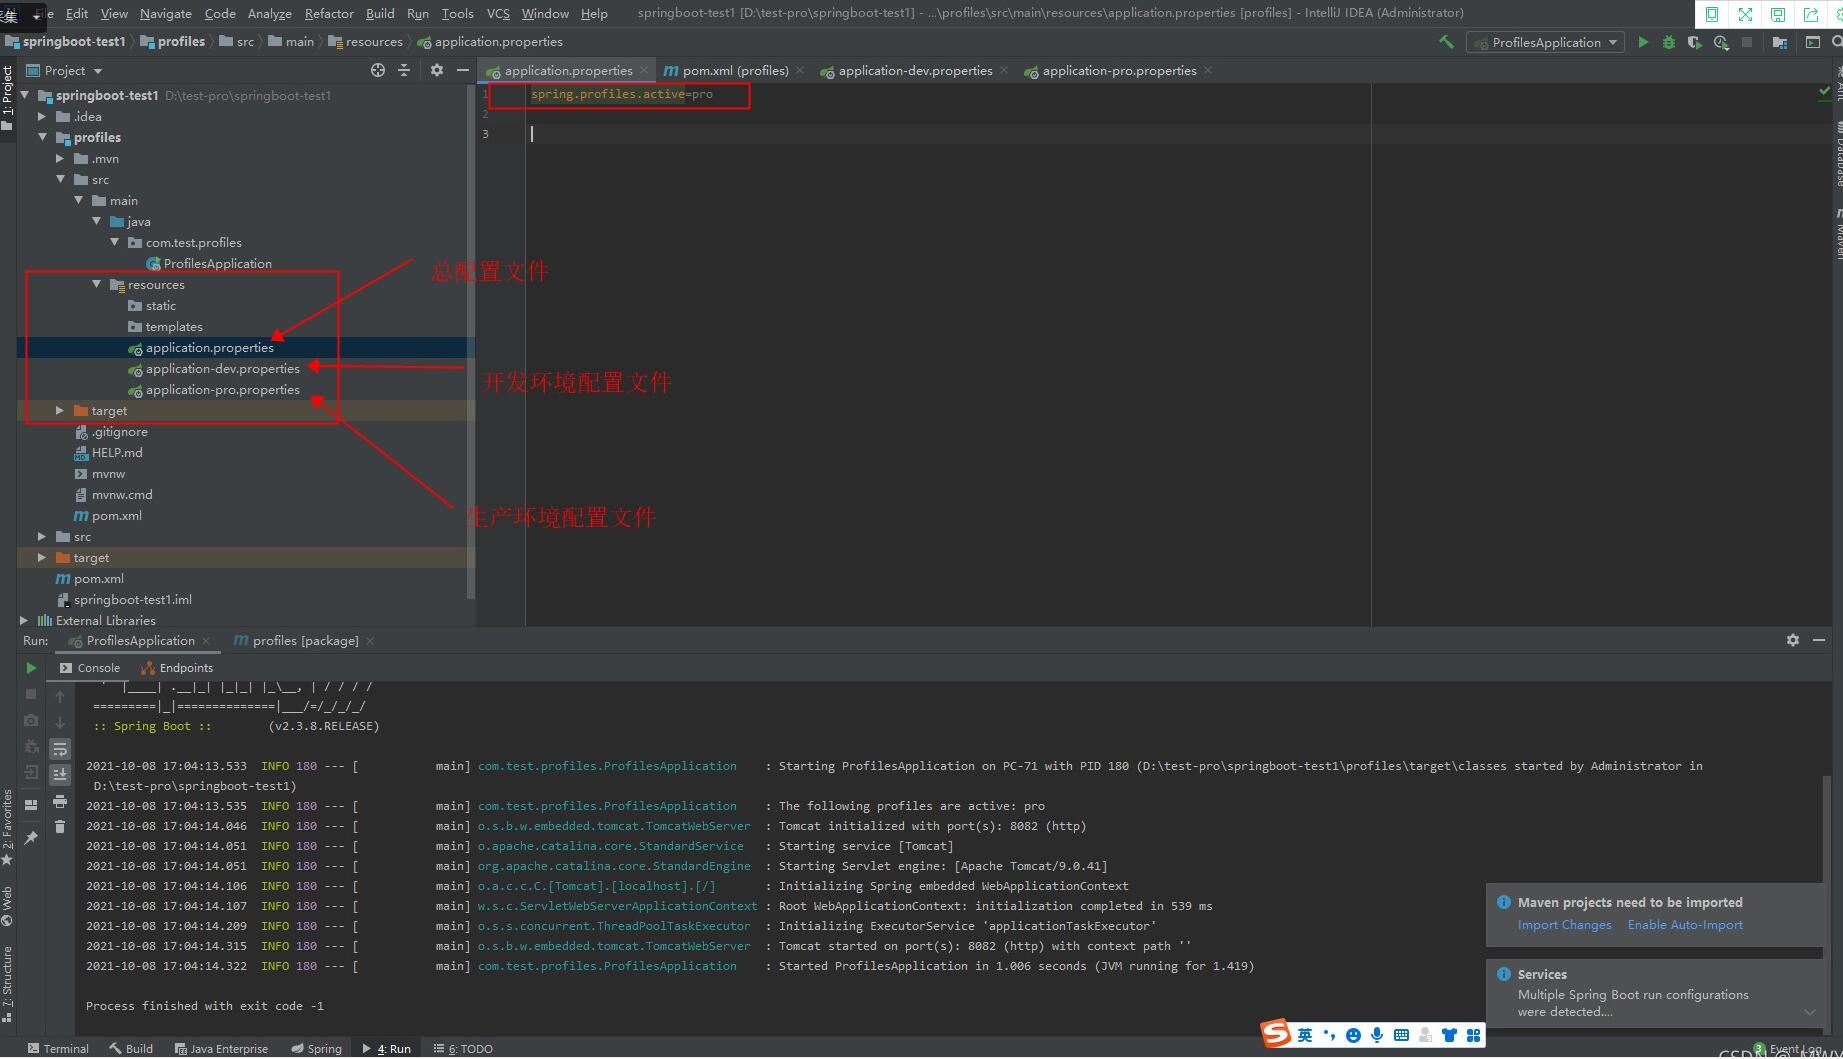Screen dimensions: 1843x1059
Task: Switch to the Endpoints tab in Run panel
Action: pyautogui.click(x=176, y=668)
